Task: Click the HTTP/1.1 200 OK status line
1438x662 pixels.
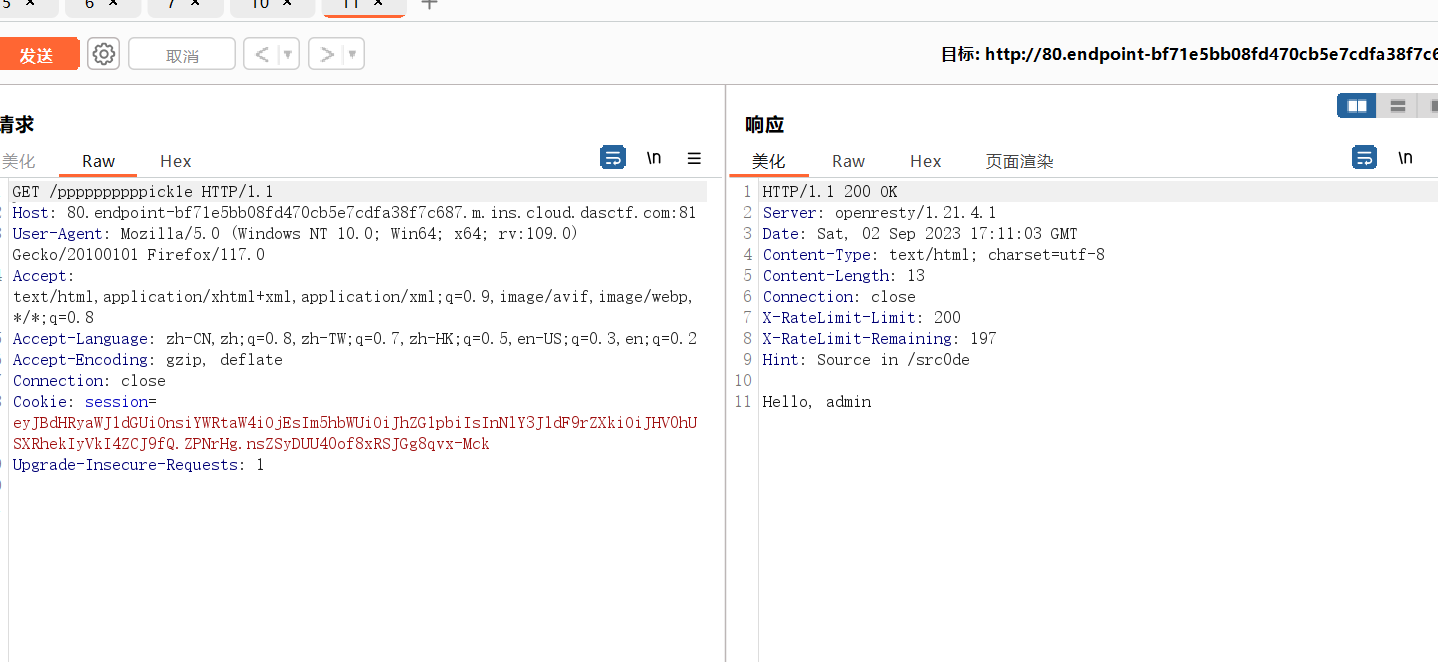Action: [x=830, y=192]
